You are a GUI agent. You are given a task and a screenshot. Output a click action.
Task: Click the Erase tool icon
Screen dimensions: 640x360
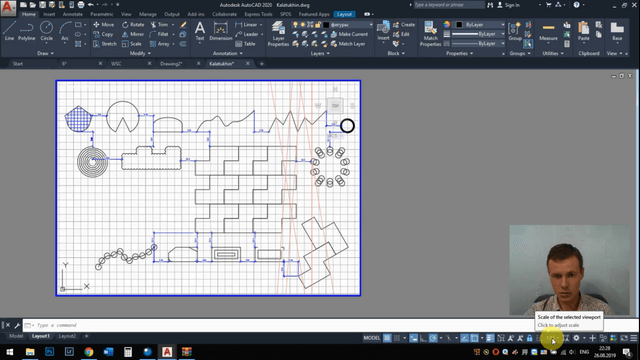coord(183,24)
